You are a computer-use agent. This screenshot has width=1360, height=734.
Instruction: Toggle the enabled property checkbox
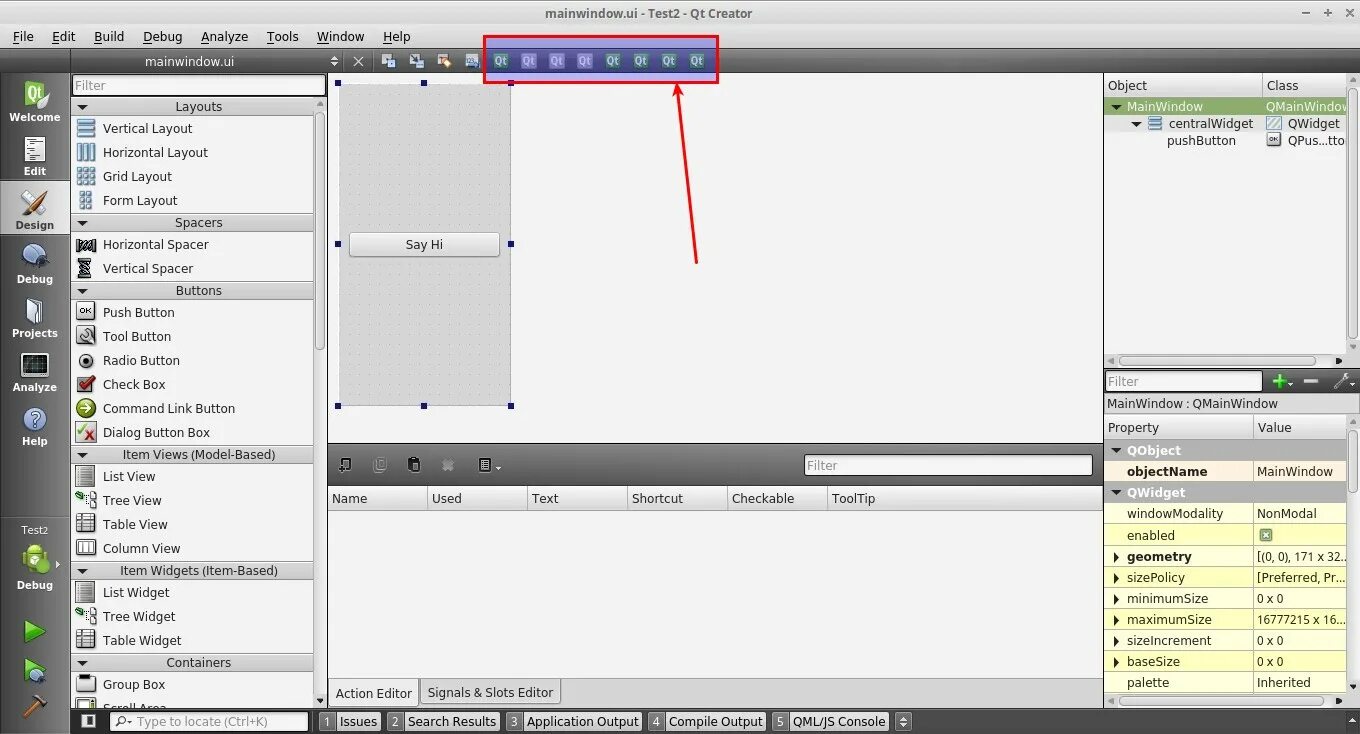1265,536
